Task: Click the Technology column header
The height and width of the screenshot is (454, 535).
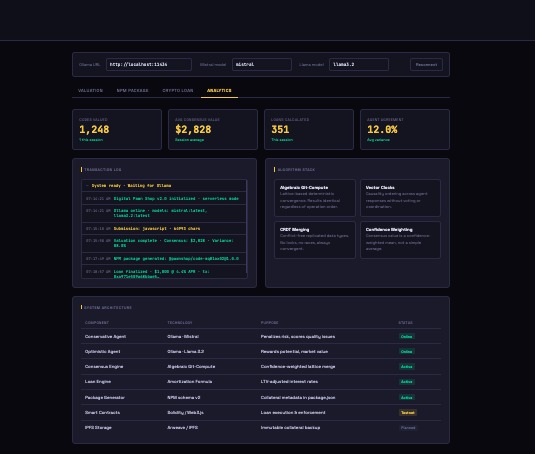Action: [180, 323]
